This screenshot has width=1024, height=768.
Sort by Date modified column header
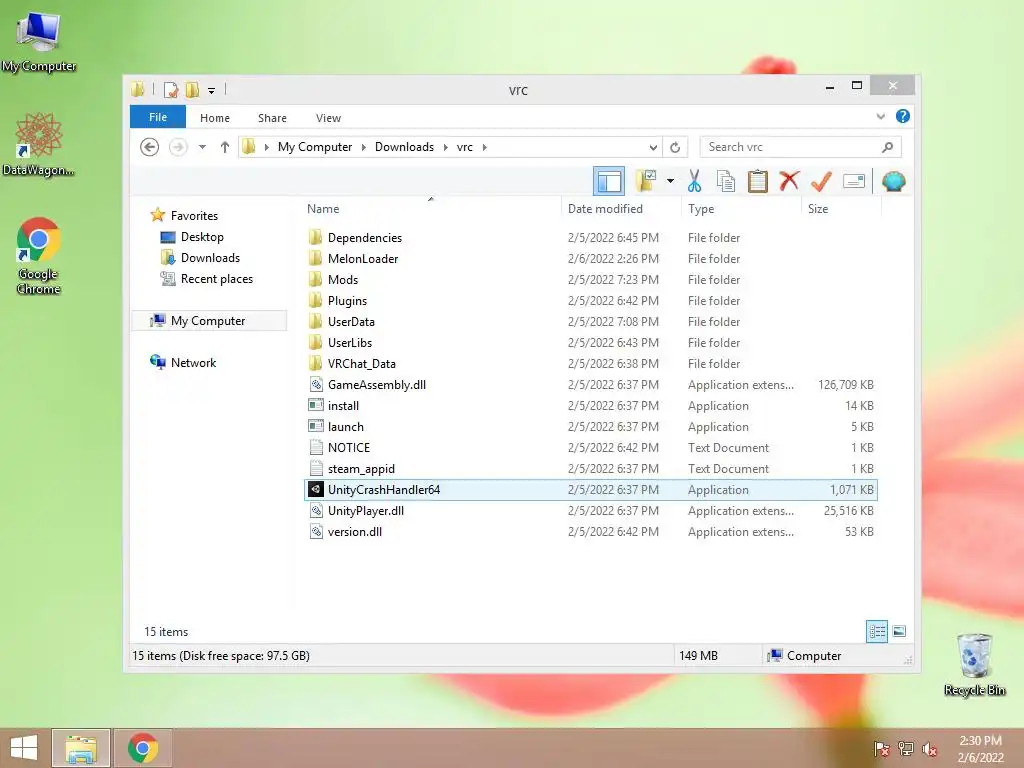coord(621,209)
